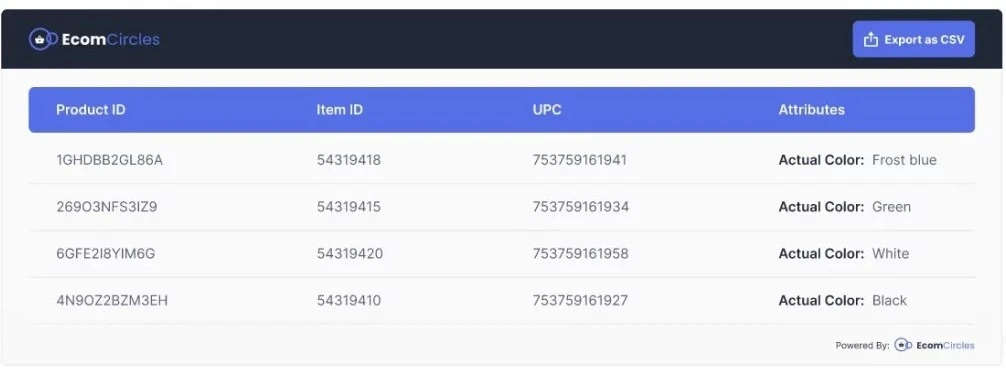Click product ID 1GHDBB2GL86A
Image resolution: width=1006 pixels, height=372 pixels.
110,160
